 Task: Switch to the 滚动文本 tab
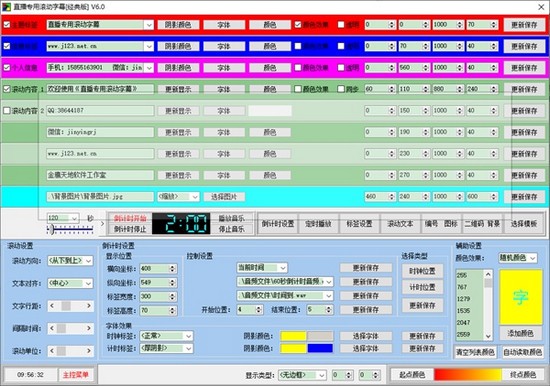[x=400, y=224]
